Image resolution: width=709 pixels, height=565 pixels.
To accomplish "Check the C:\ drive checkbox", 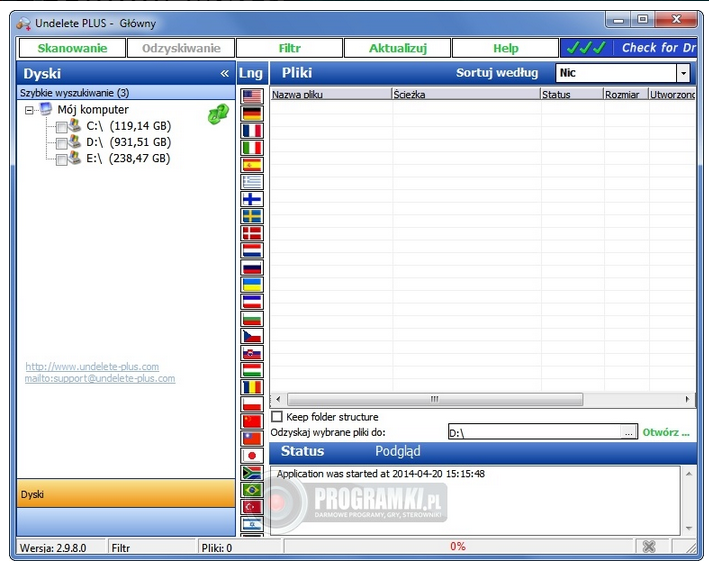I will 61,127.
